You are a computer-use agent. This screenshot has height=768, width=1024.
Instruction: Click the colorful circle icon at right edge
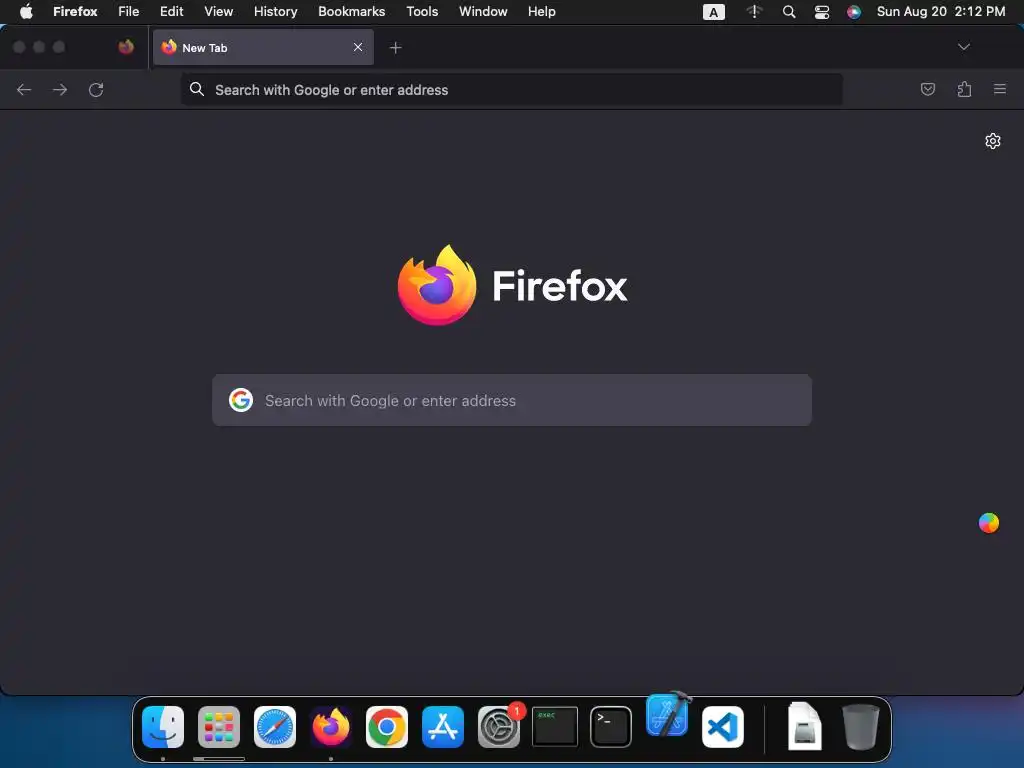989,522
